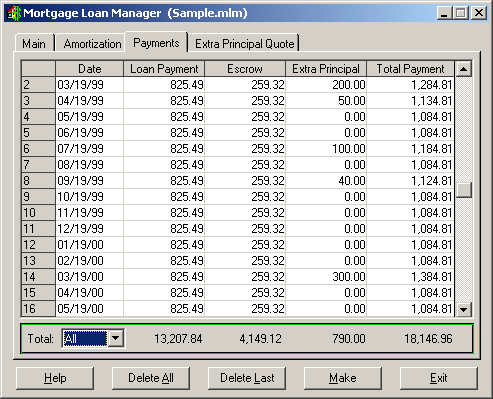The width and height of the screenshot is (493, 399).
Task: Click the Total Payment column header
Action: 410,69
